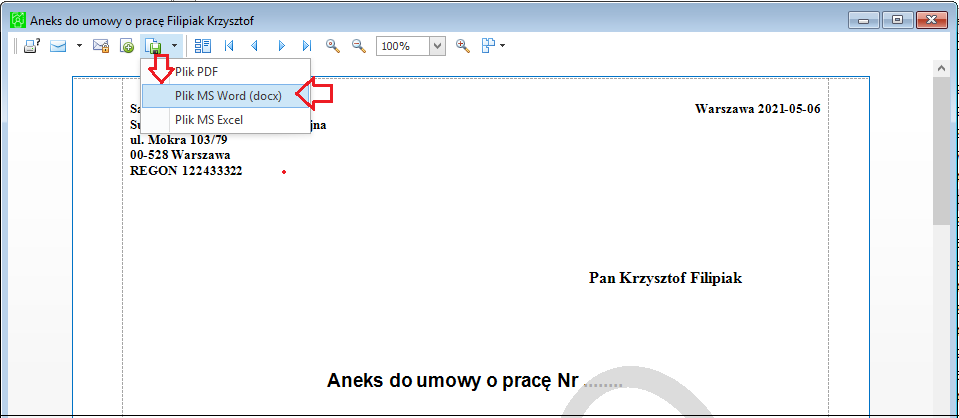Click the text 'Warszawa 2021-05-06'
Screen dimensions: 959x418
(x=758, y=110)
